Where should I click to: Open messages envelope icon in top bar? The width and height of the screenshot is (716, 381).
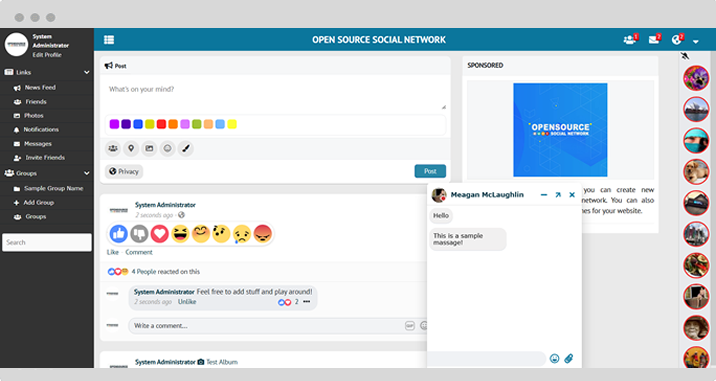[654, 40]
